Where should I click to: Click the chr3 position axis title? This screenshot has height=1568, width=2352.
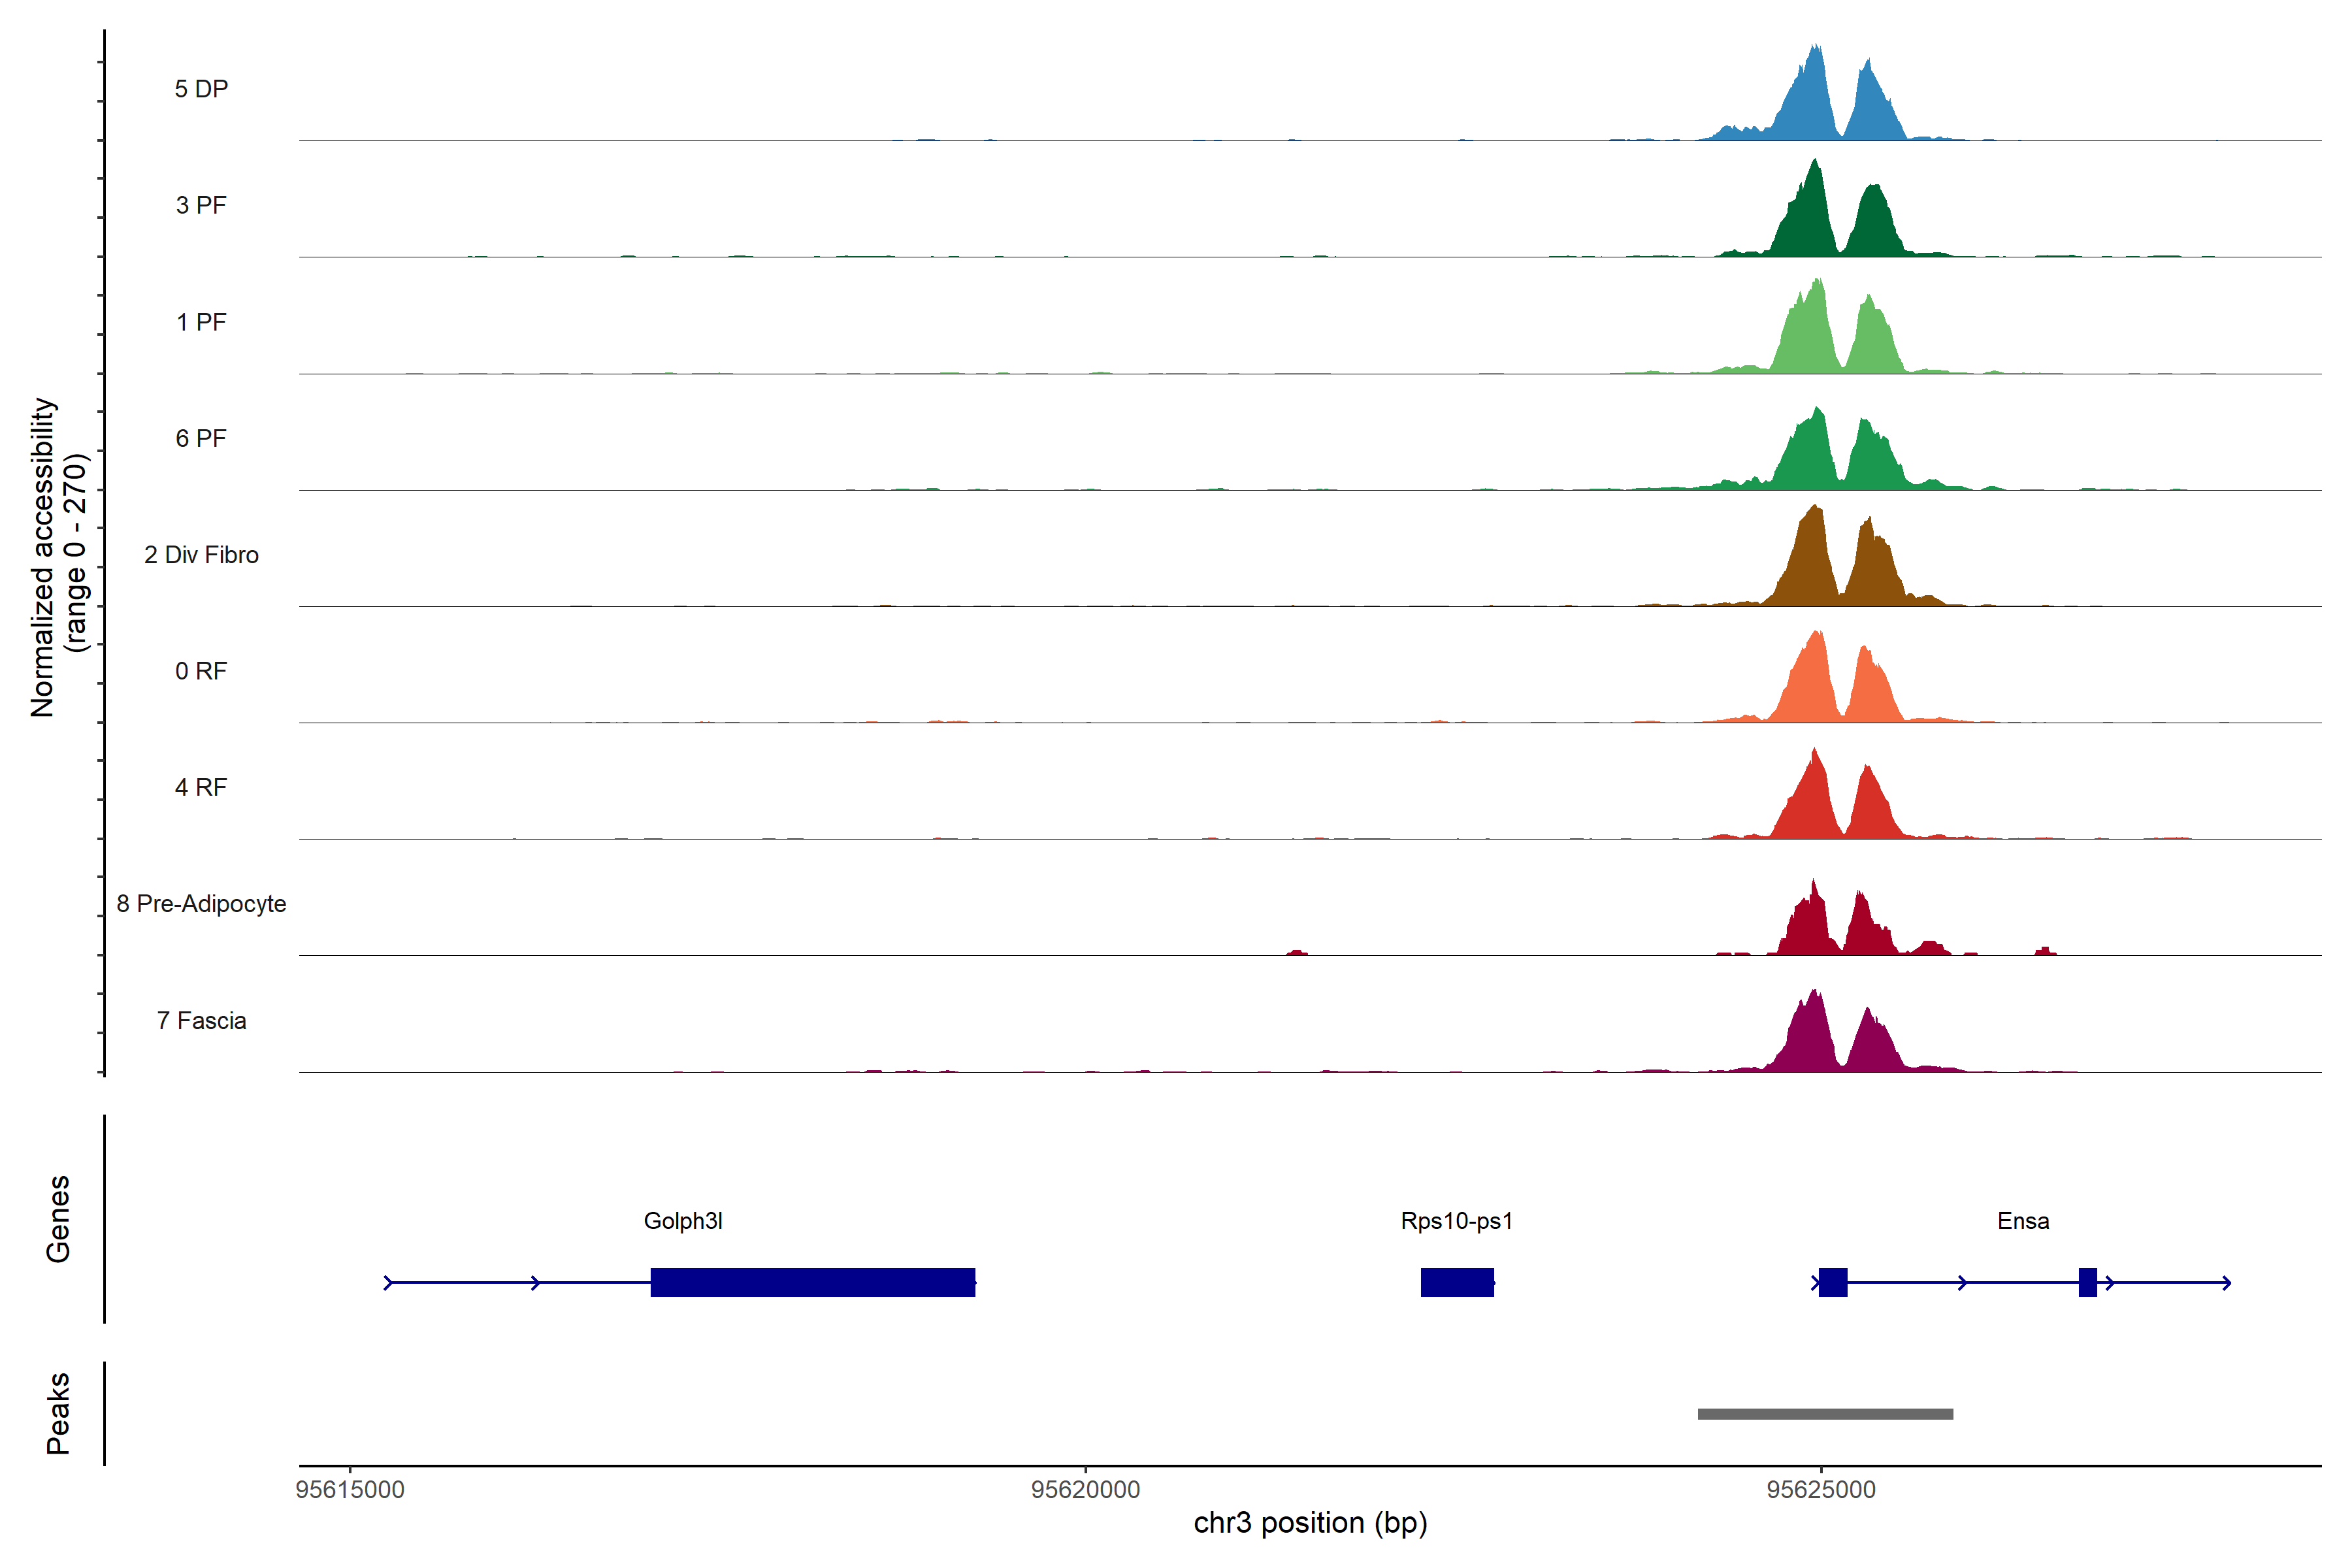pos(1310,1523)
